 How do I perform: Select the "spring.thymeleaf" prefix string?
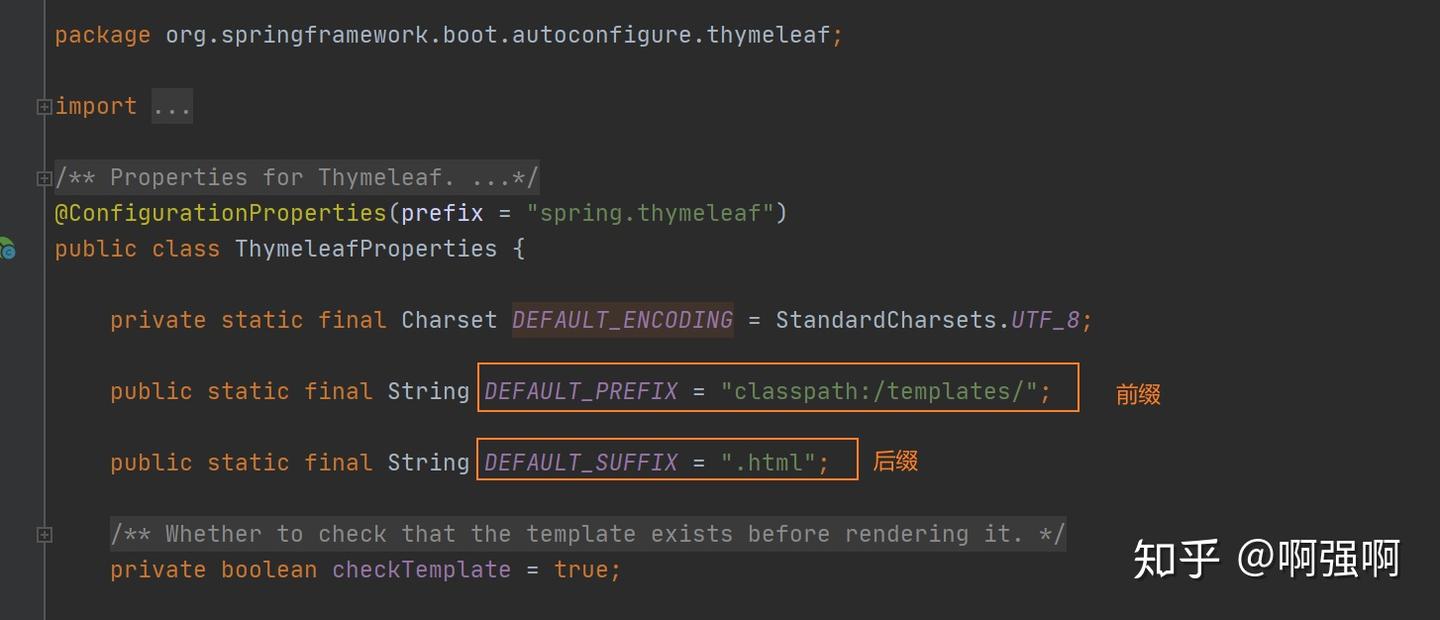[651, 213]
